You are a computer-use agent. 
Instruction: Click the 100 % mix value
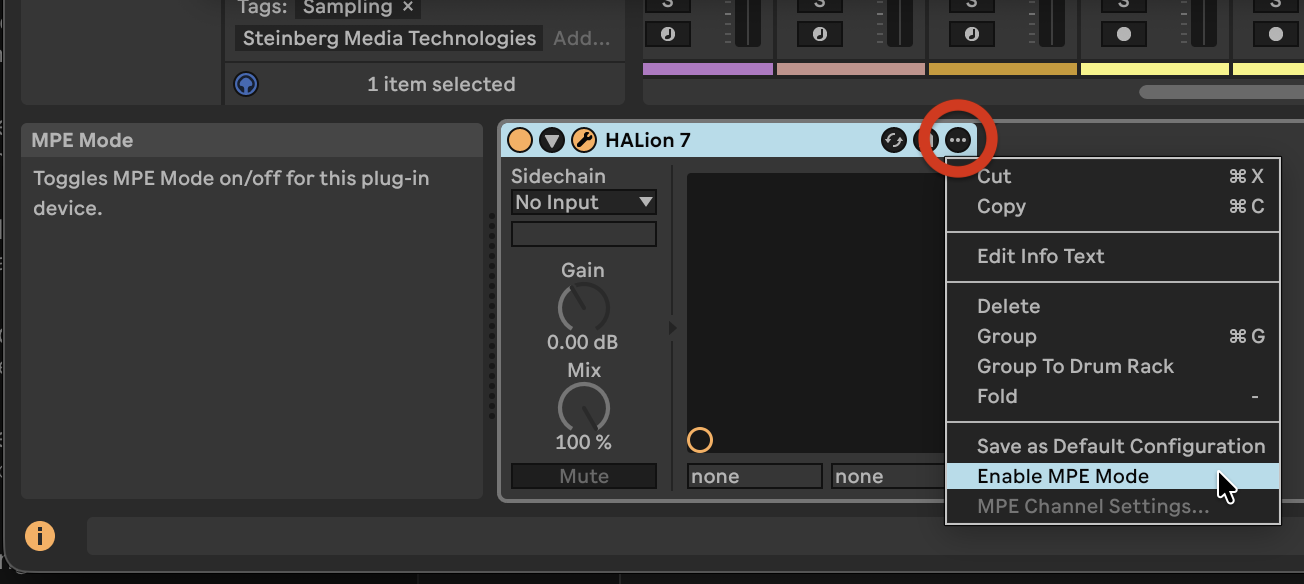pyautogui.click(x=584, y=442)
